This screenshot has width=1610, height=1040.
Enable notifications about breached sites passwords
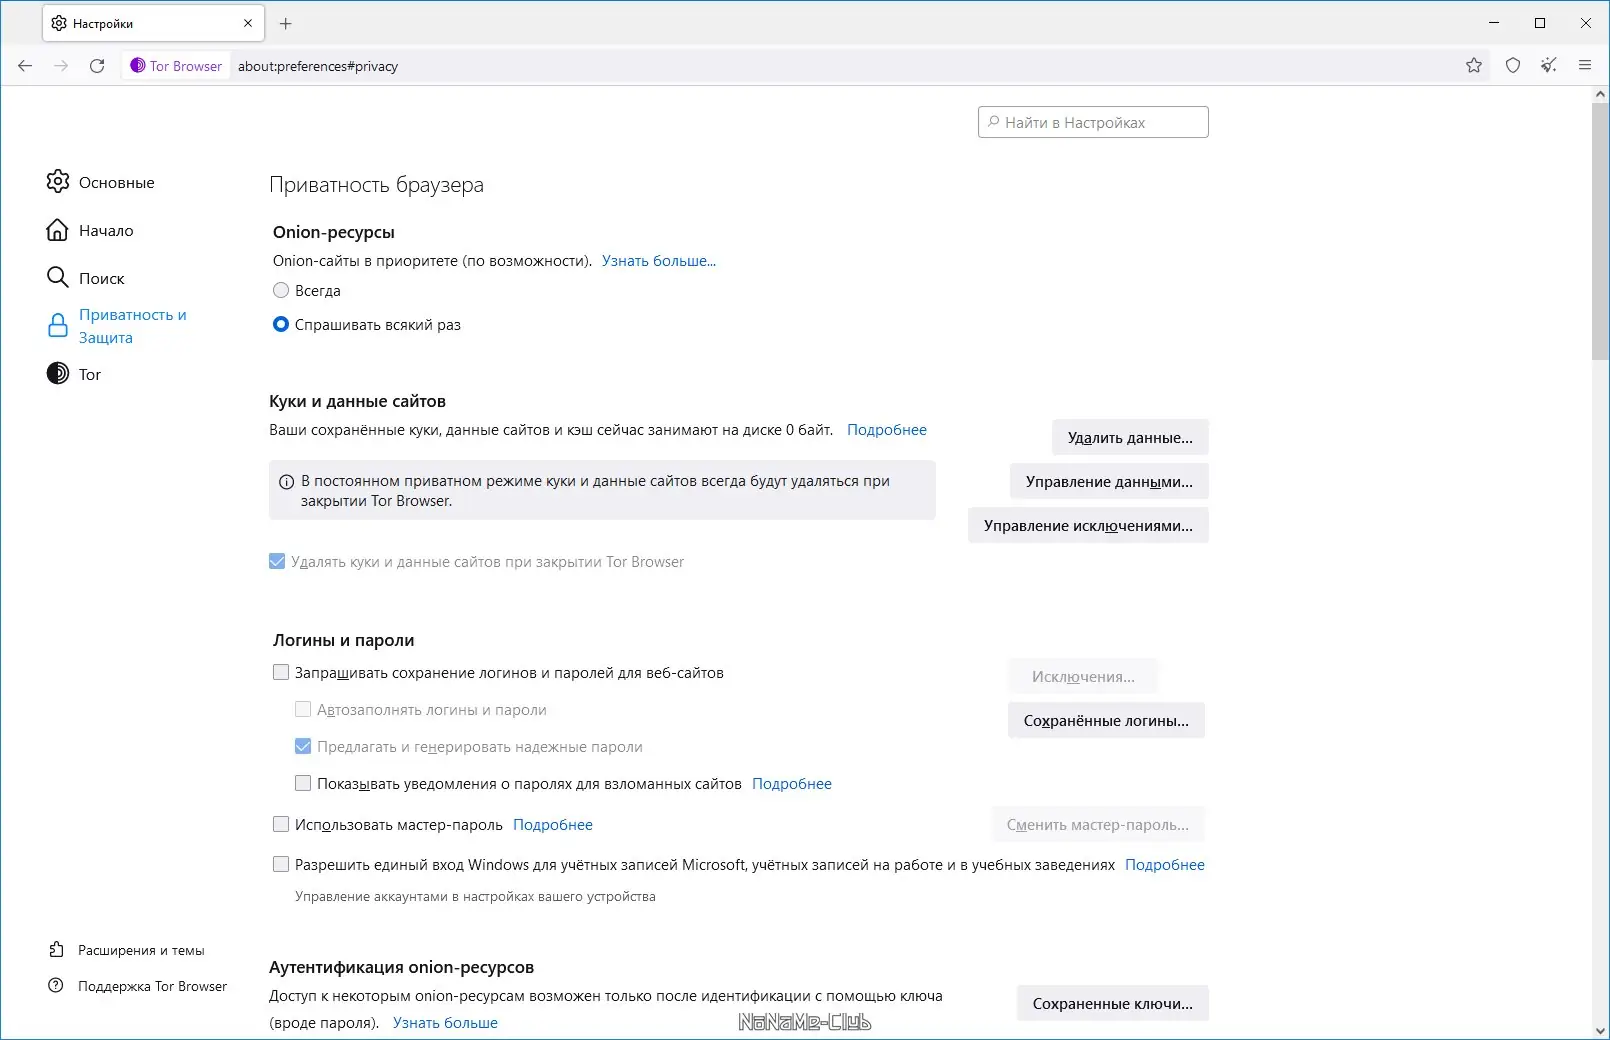[x=303, y=784]
